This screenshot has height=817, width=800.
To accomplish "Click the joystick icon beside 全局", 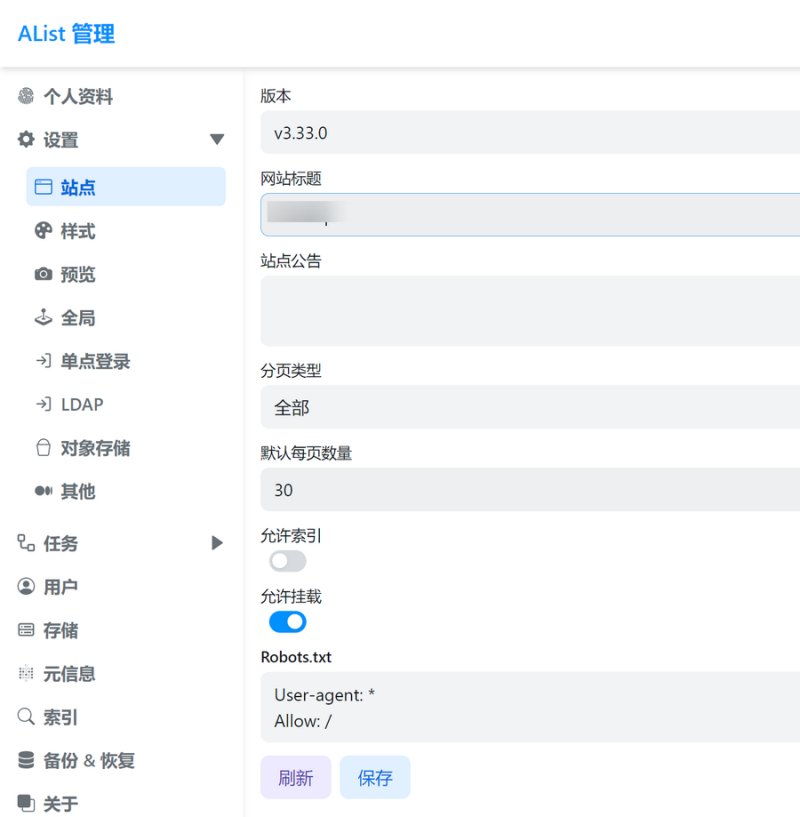I will pos(43,317).
